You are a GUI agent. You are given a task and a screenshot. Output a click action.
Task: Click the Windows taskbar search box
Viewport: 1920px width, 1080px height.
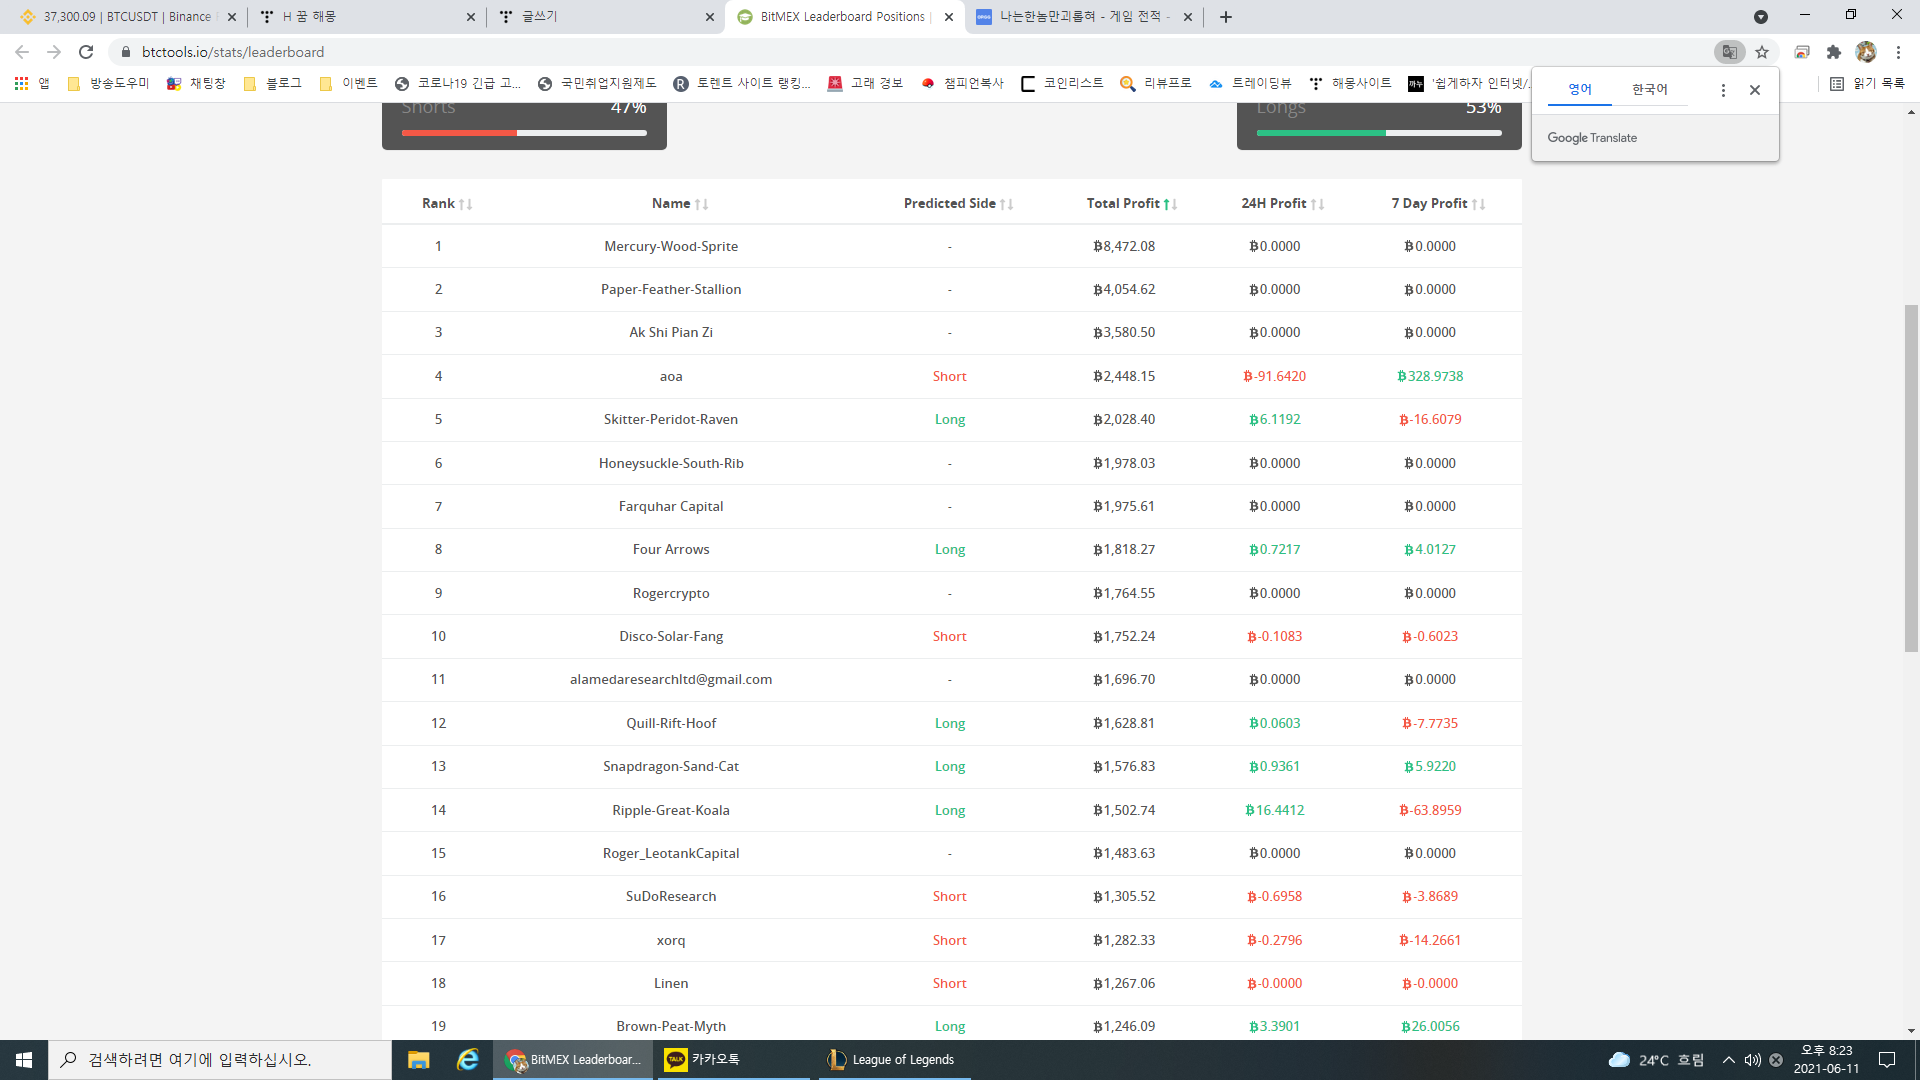(x=220, y=1060)
